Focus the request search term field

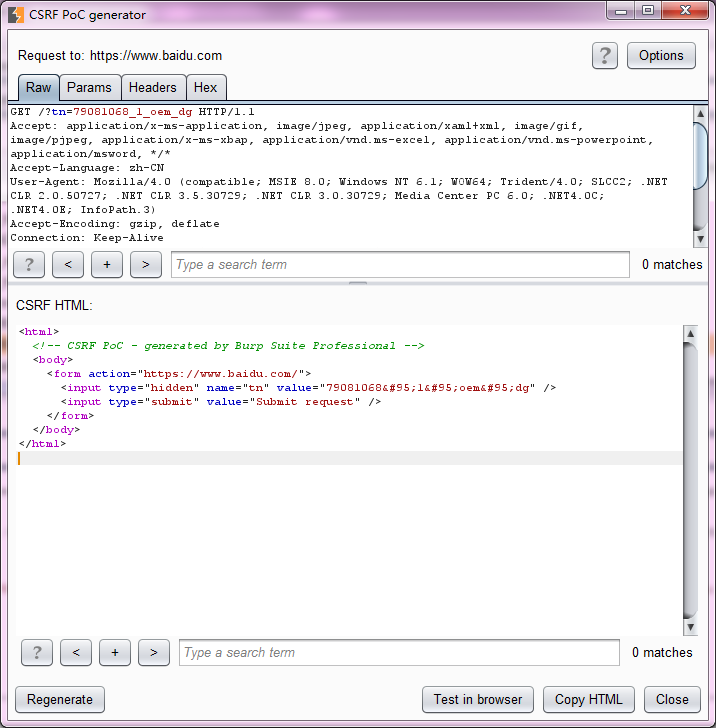point(400,265)
